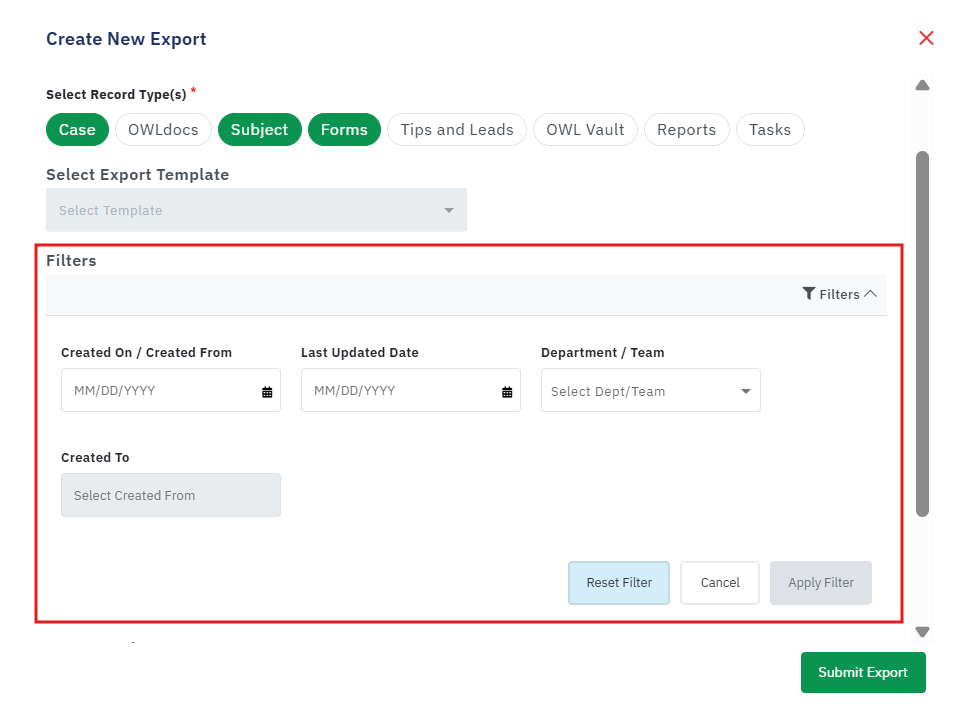
Task: Click the Select Record Type(s) label
Action: click(x=116, y=94)
